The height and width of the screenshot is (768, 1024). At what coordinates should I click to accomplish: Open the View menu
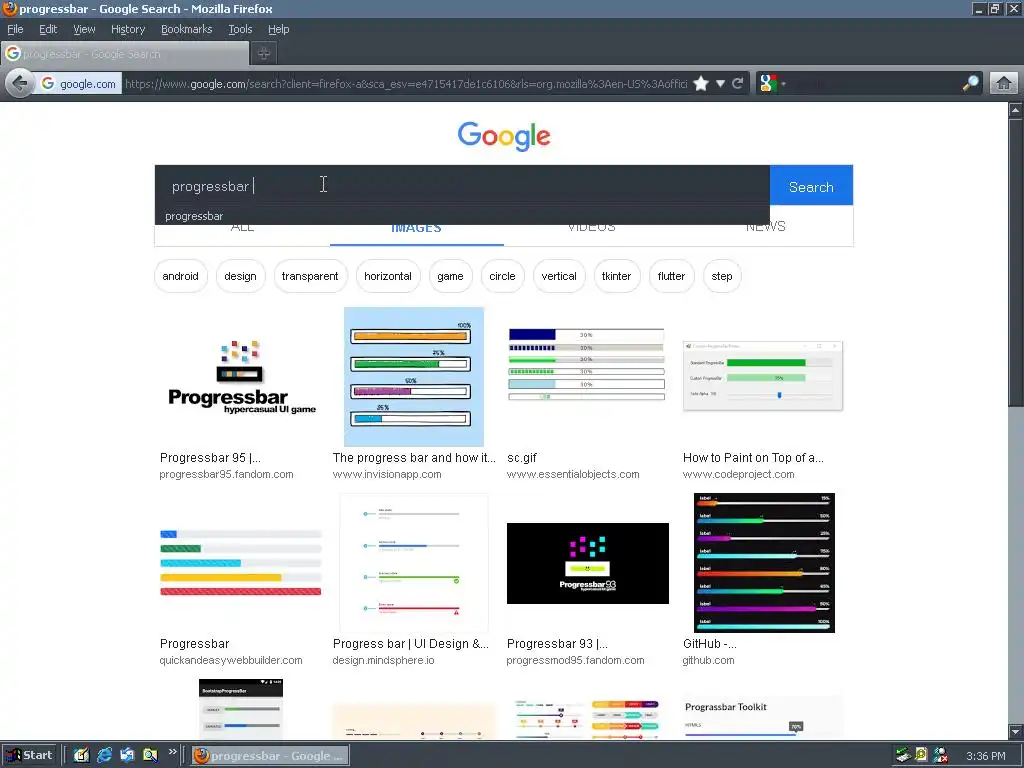pos(84,29)
